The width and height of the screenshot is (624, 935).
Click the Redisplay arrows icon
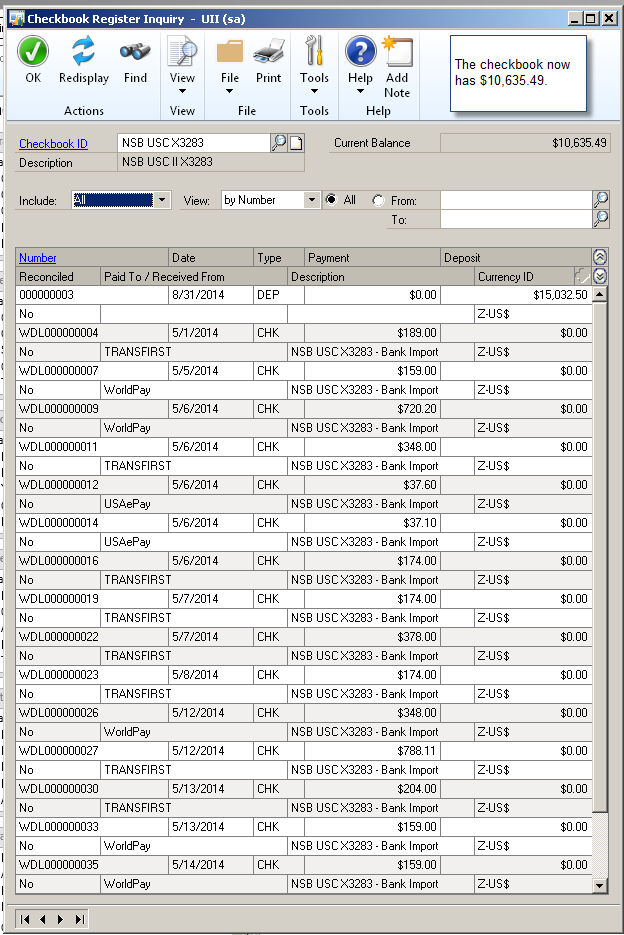(84, 51)
